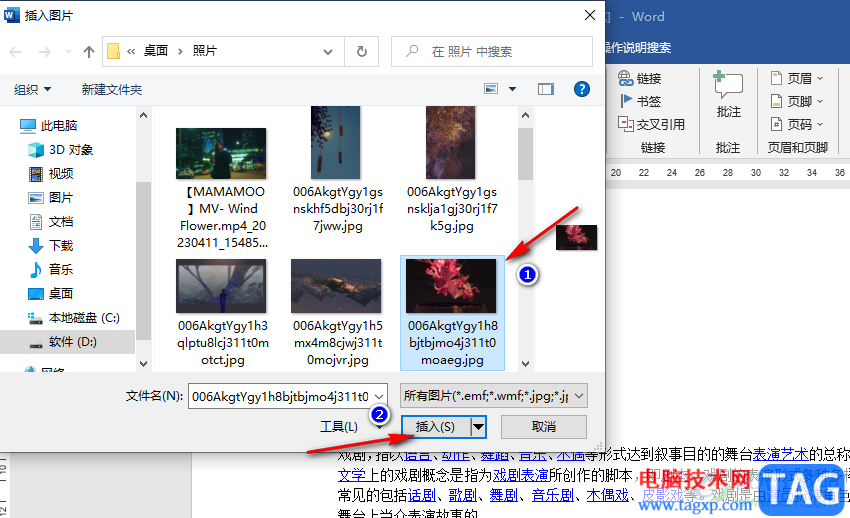Expand the 插入 button dropdown arrow
This screenshot has width=850, height=518.
(478, 427)
